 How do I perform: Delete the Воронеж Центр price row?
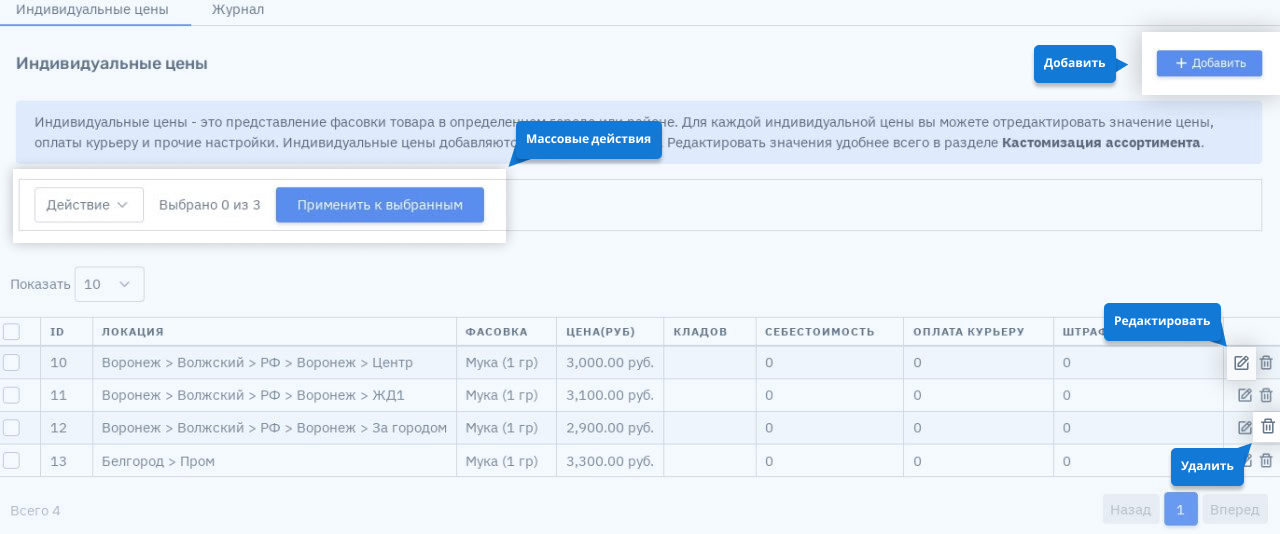(x=1266, y=363)
